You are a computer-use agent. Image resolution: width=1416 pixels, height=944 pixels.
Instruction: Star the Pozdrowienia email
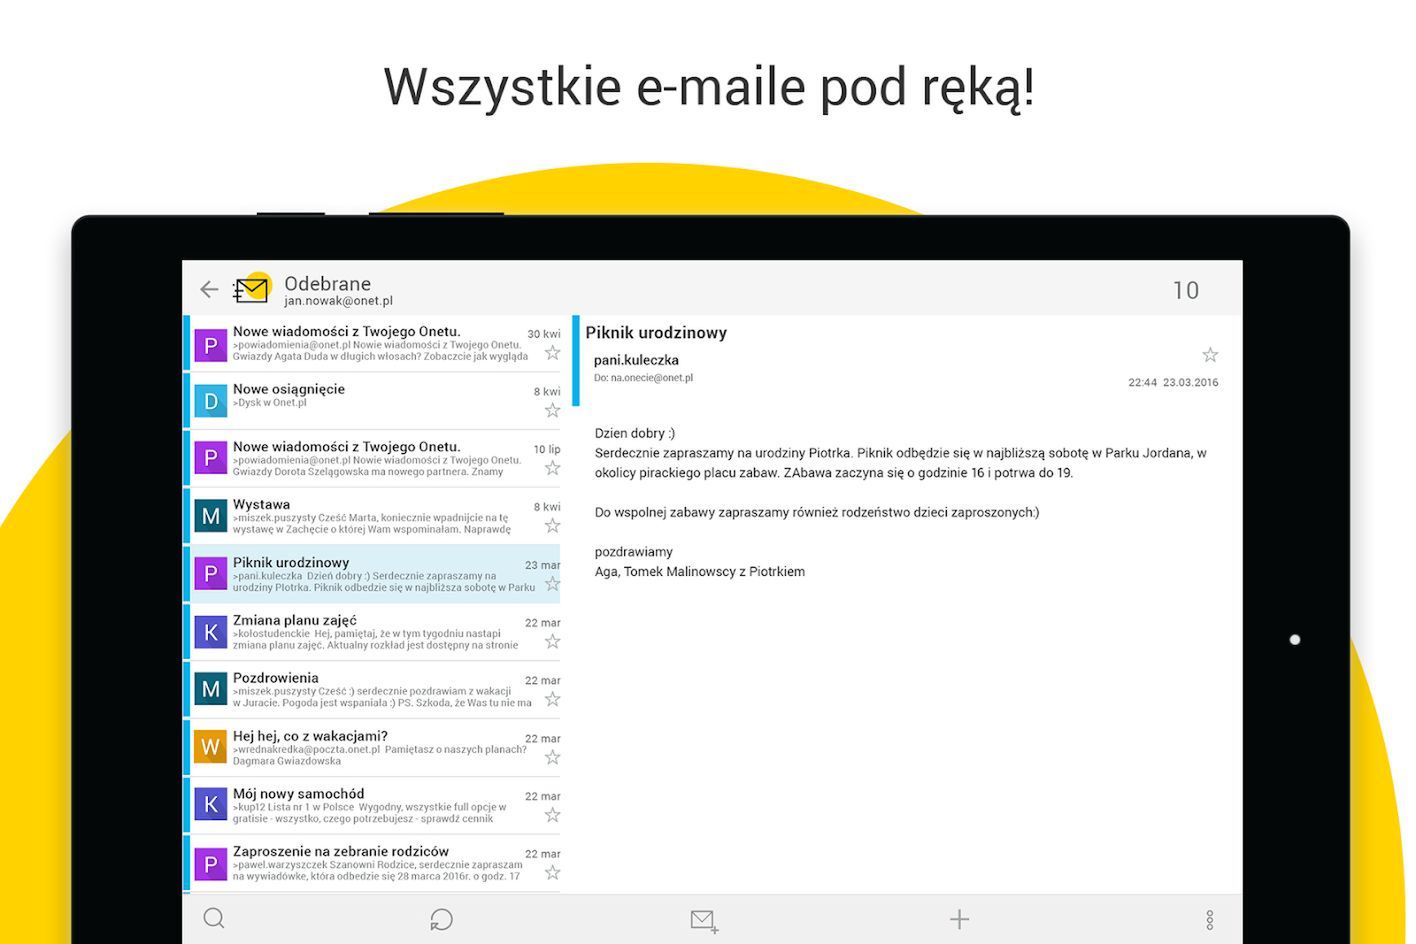(552, 699)
